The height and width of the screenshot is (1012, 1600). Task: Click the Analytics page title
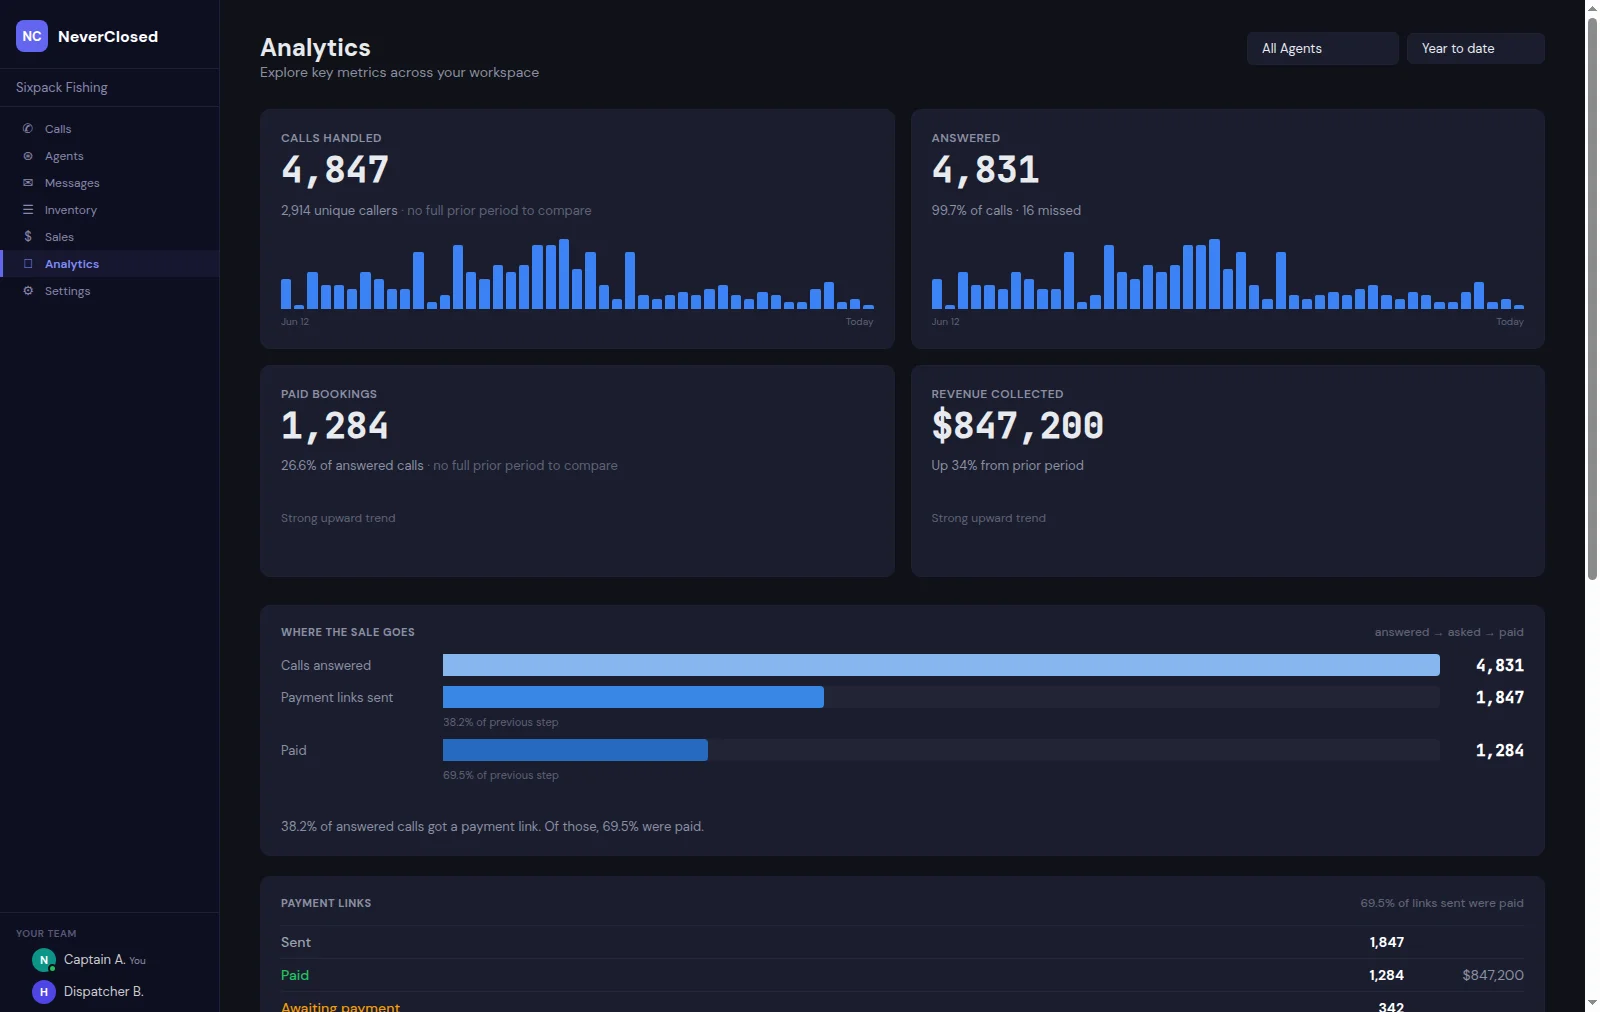(x=315, y=47)
